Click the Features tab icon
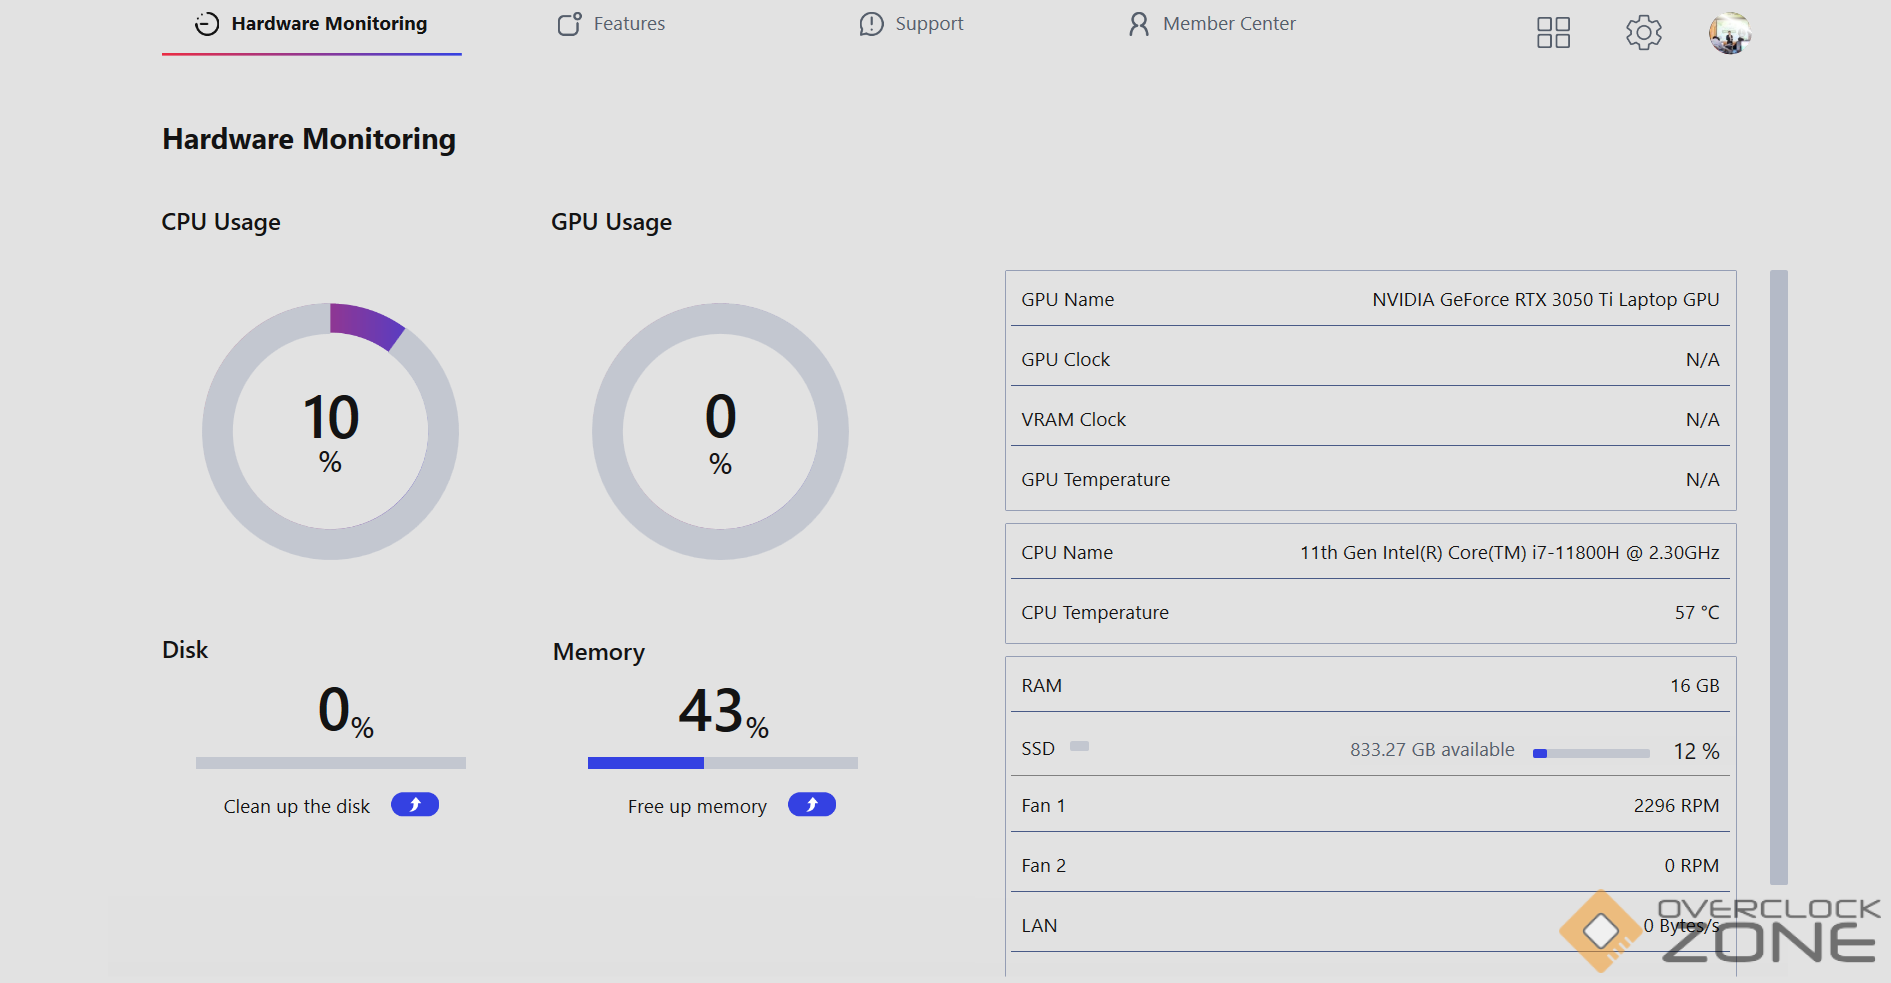The width and height of the screenshot is (1891, 983). click(x=569, y=24)
